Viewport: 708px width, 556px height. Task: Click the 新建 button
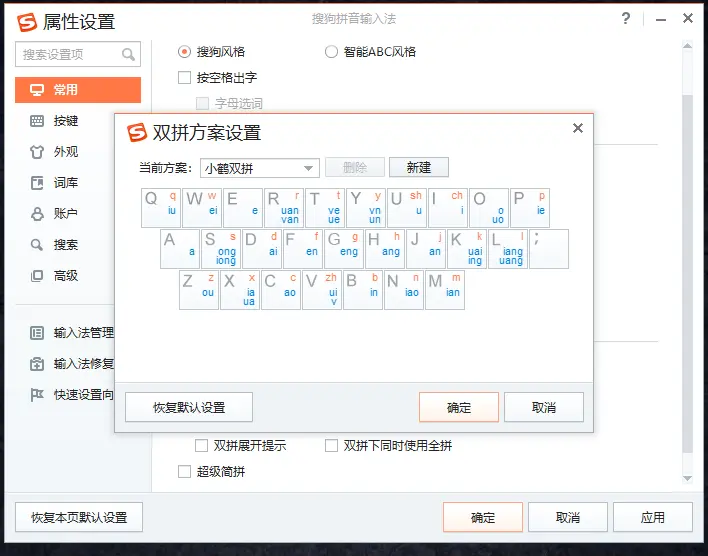419,168
